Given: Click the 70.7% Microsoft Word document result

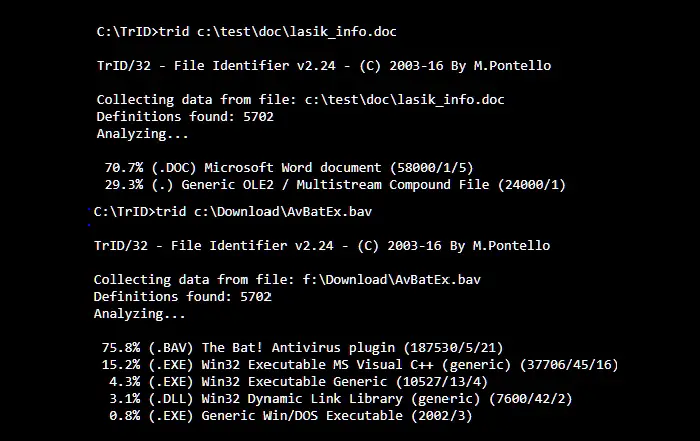Looking at the screenshot, I should [x=289, y=168].
